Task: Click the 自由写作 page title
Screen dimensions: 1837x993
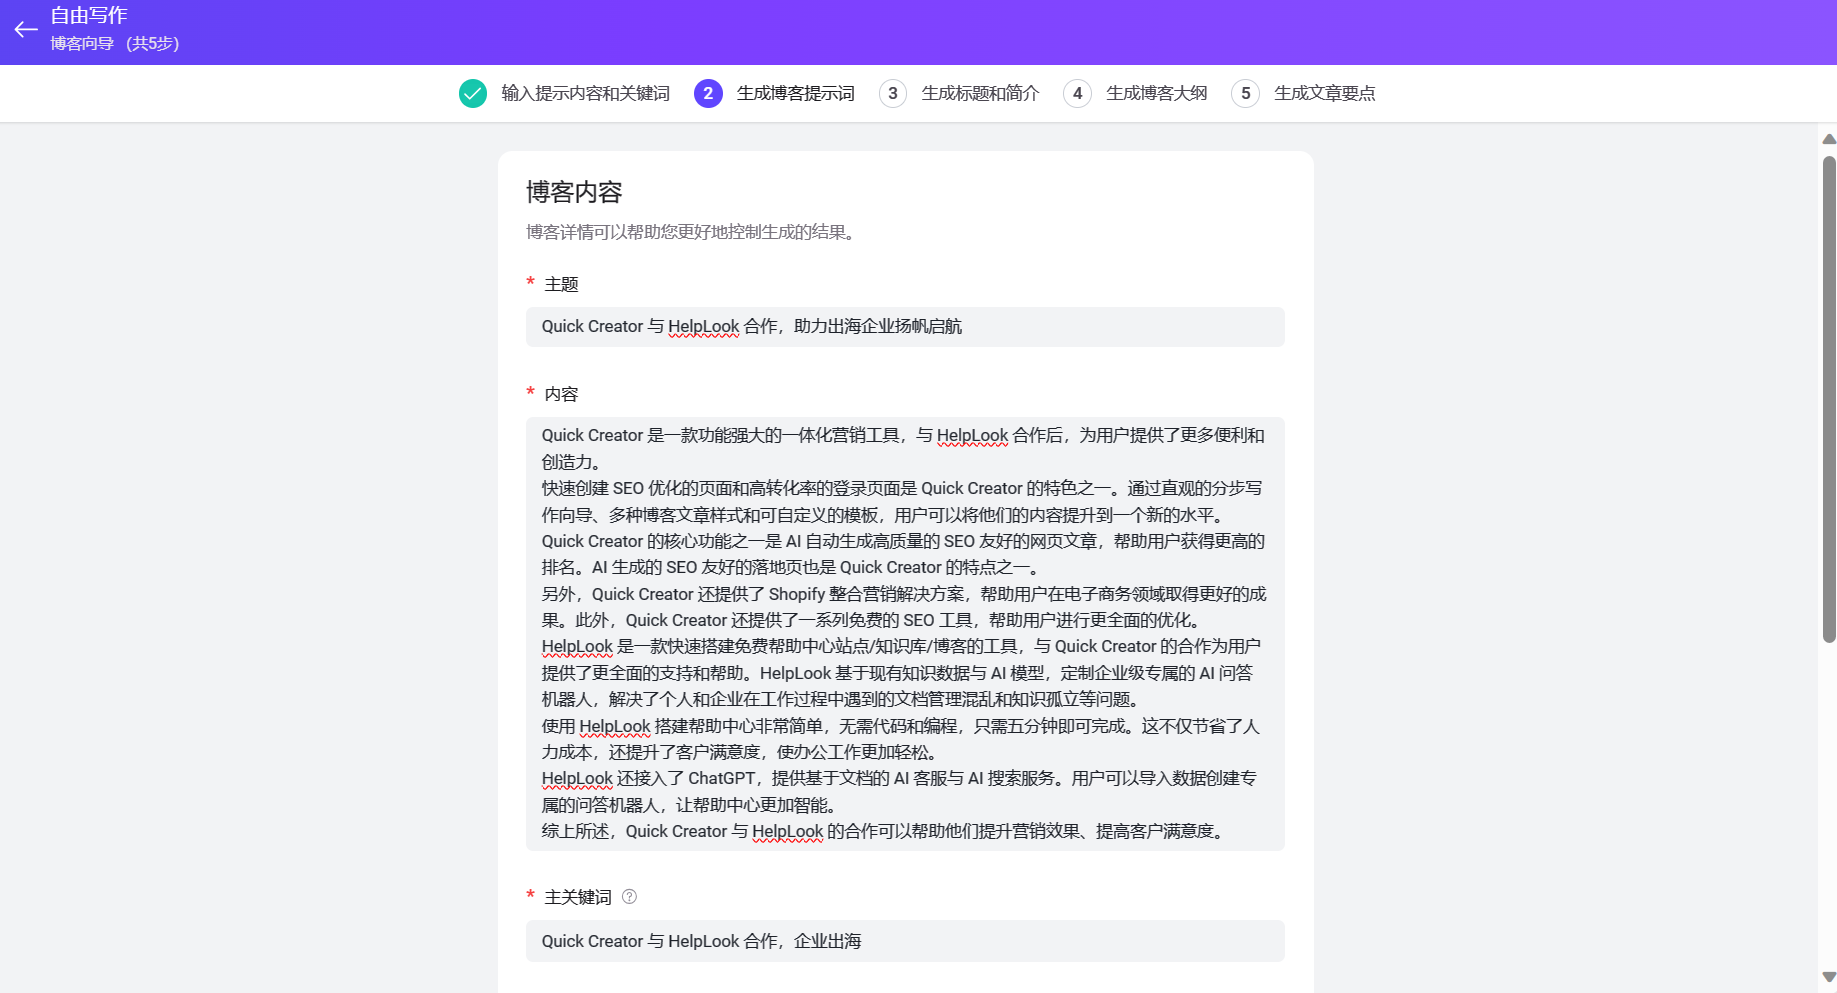Action: 89,16
